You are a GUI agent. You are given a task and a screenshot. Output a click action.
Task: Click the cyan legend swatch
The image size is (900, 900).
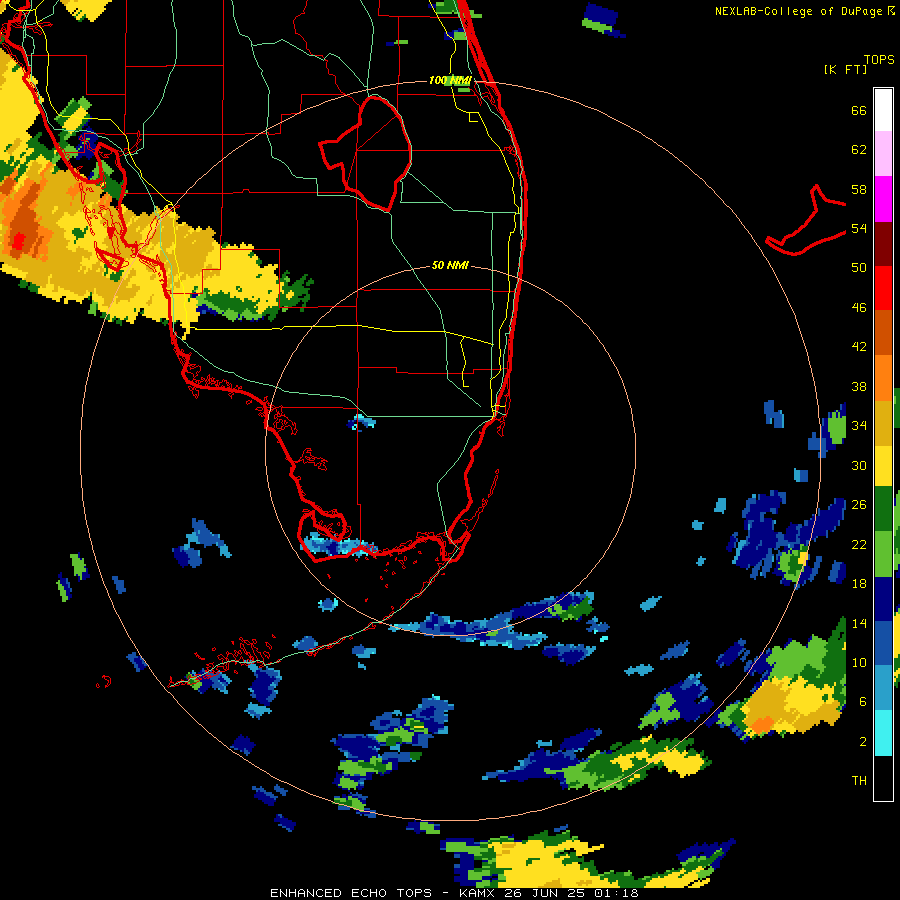click(883, 733)
